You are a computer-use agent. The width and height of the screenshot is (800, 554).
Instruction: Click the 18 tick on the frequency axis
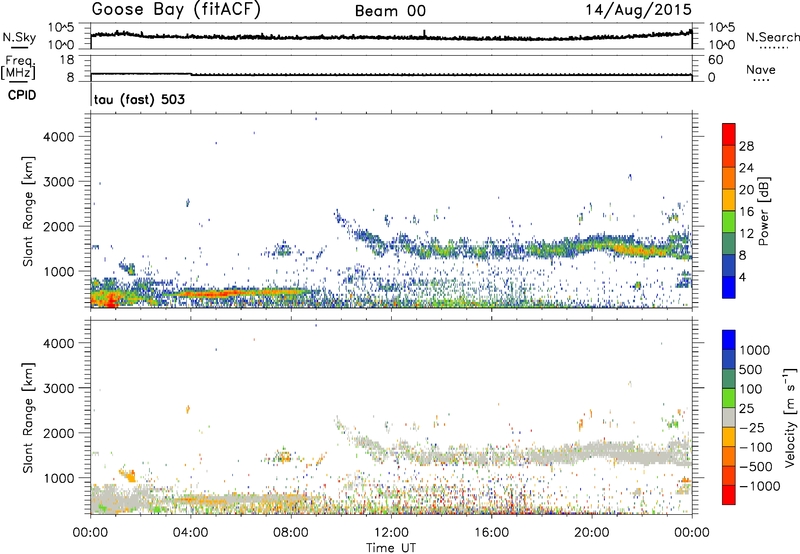pyautogui.click(x=67, y=60)
